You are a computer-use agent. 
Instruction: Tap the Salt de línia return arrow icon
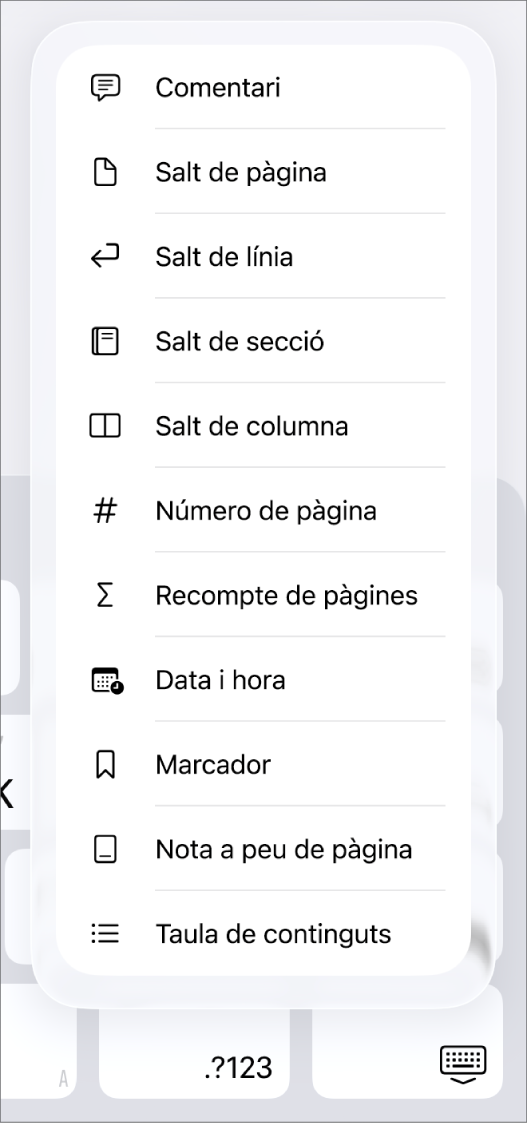click(105, 256)
